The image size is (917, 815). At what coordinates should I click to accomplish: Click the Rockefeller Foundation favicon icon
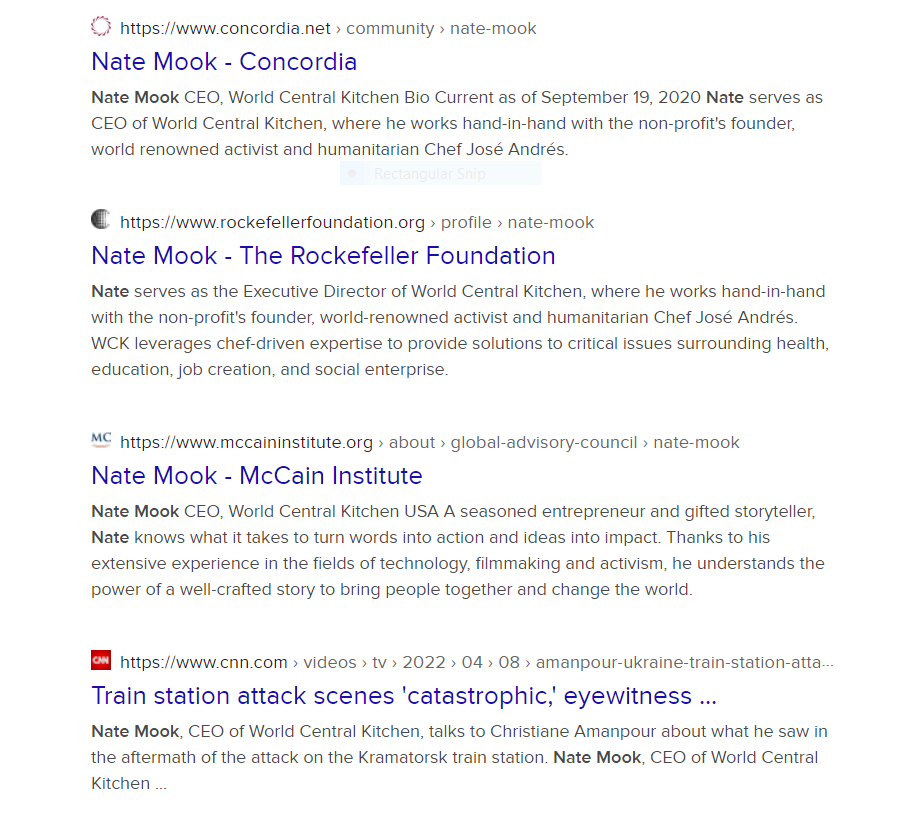[x=101, y=220]
